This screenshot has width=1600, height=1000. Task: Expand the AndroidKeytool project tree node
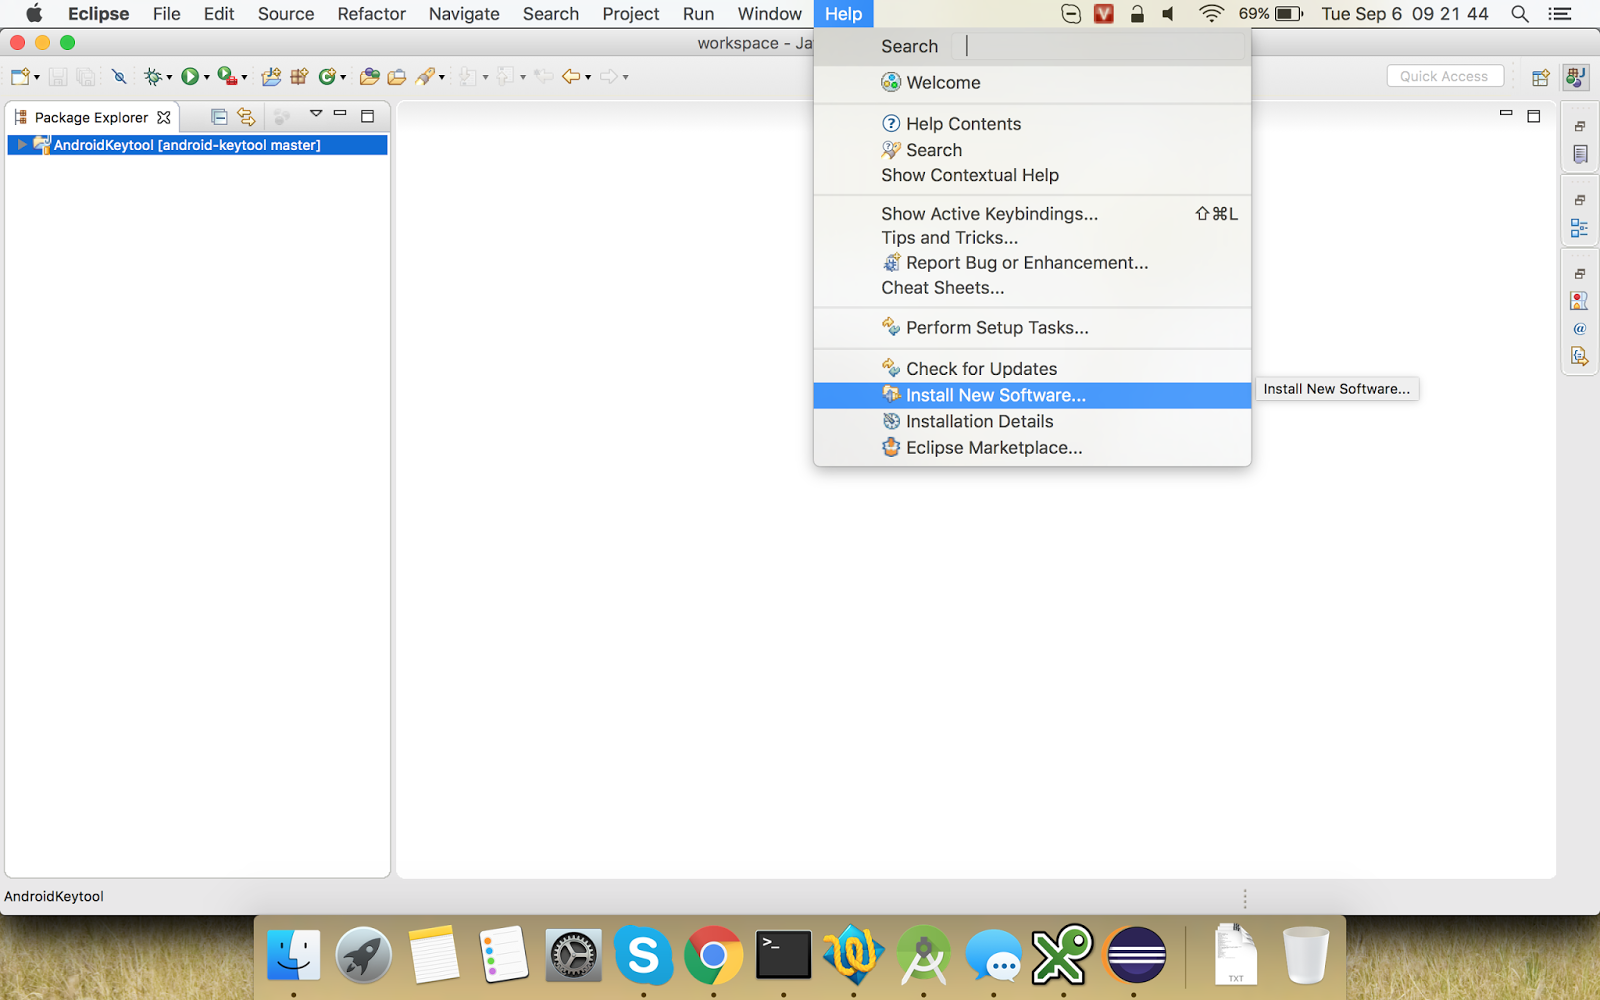[22, 145]
